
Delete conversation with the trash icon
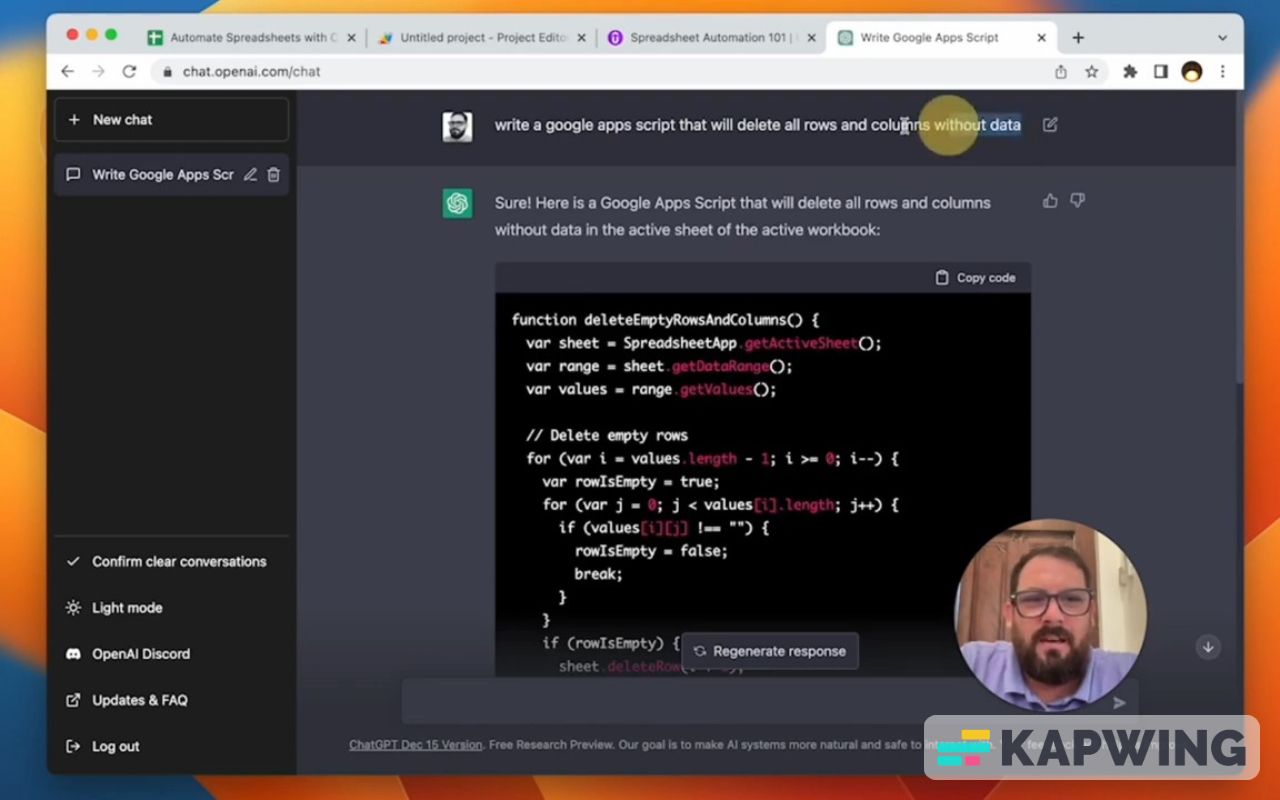(x=274, y=174)
